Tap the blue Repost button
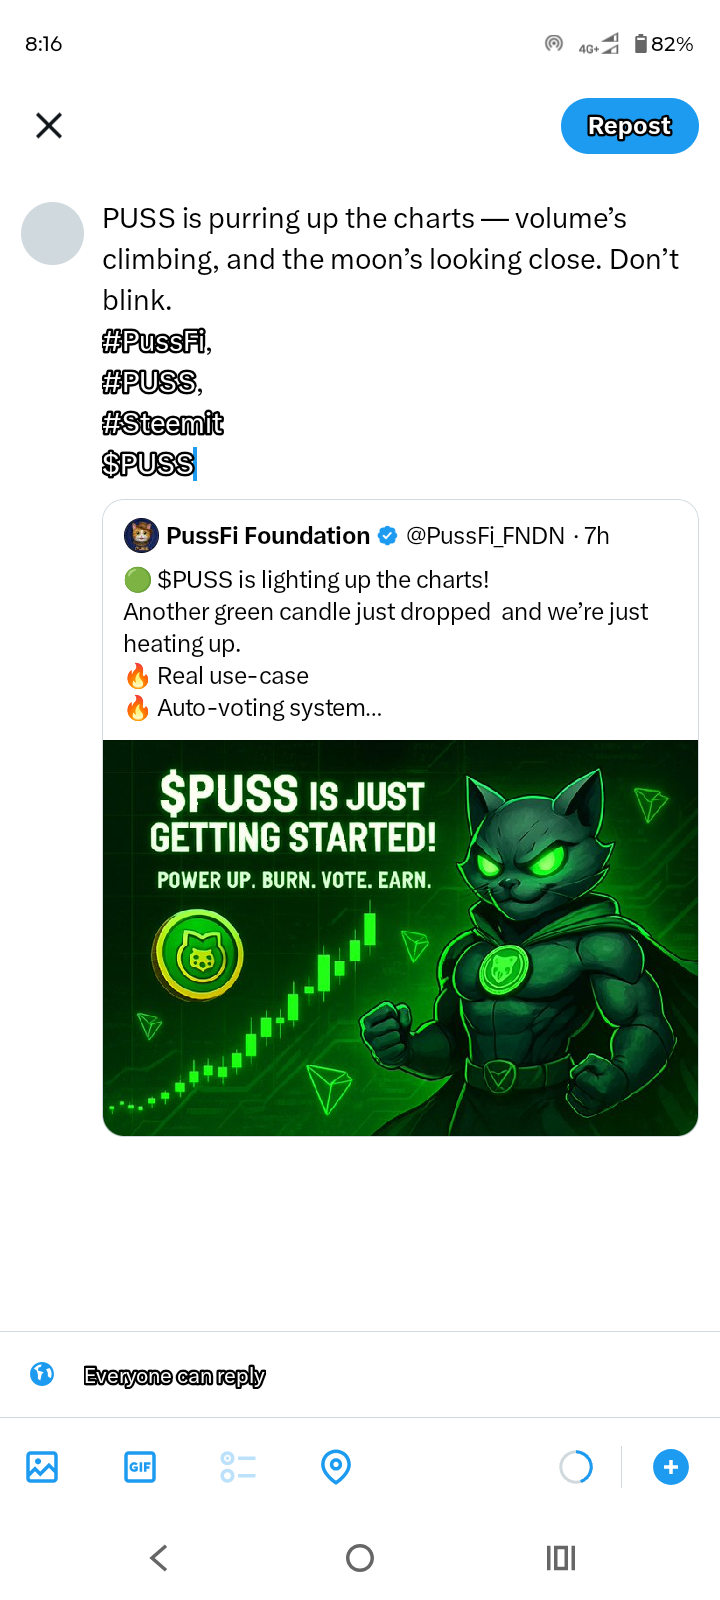Image resolution: width=720 pixels, height=1600 pixels. click(x=629, y=126)
